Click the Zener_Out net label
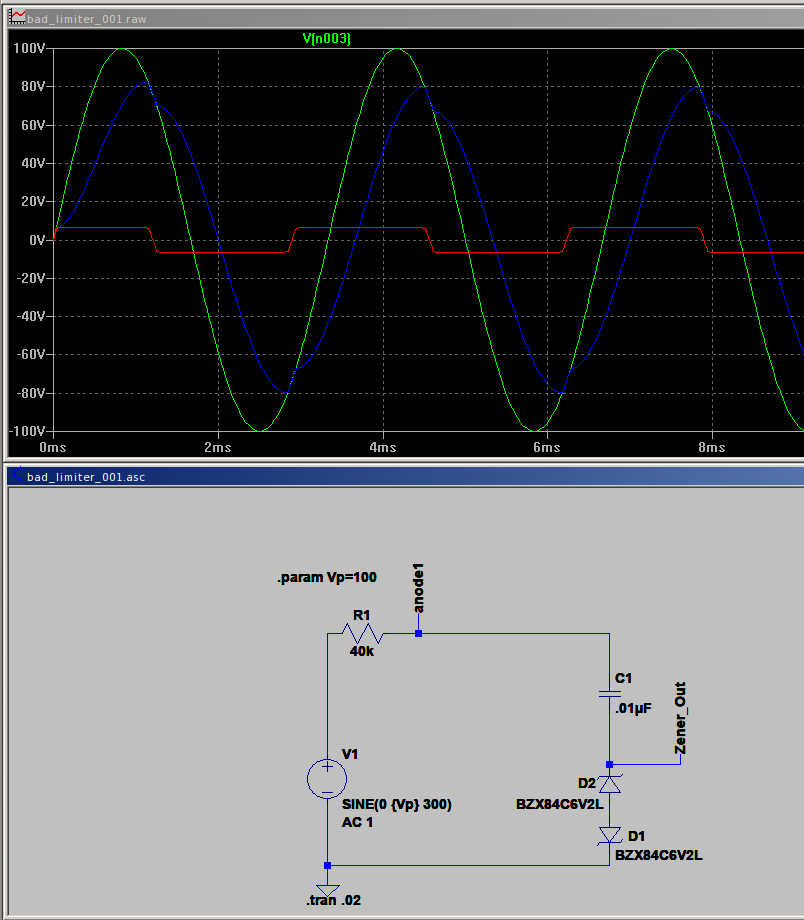This screenshot has height=920, width=804. [680, 718]
